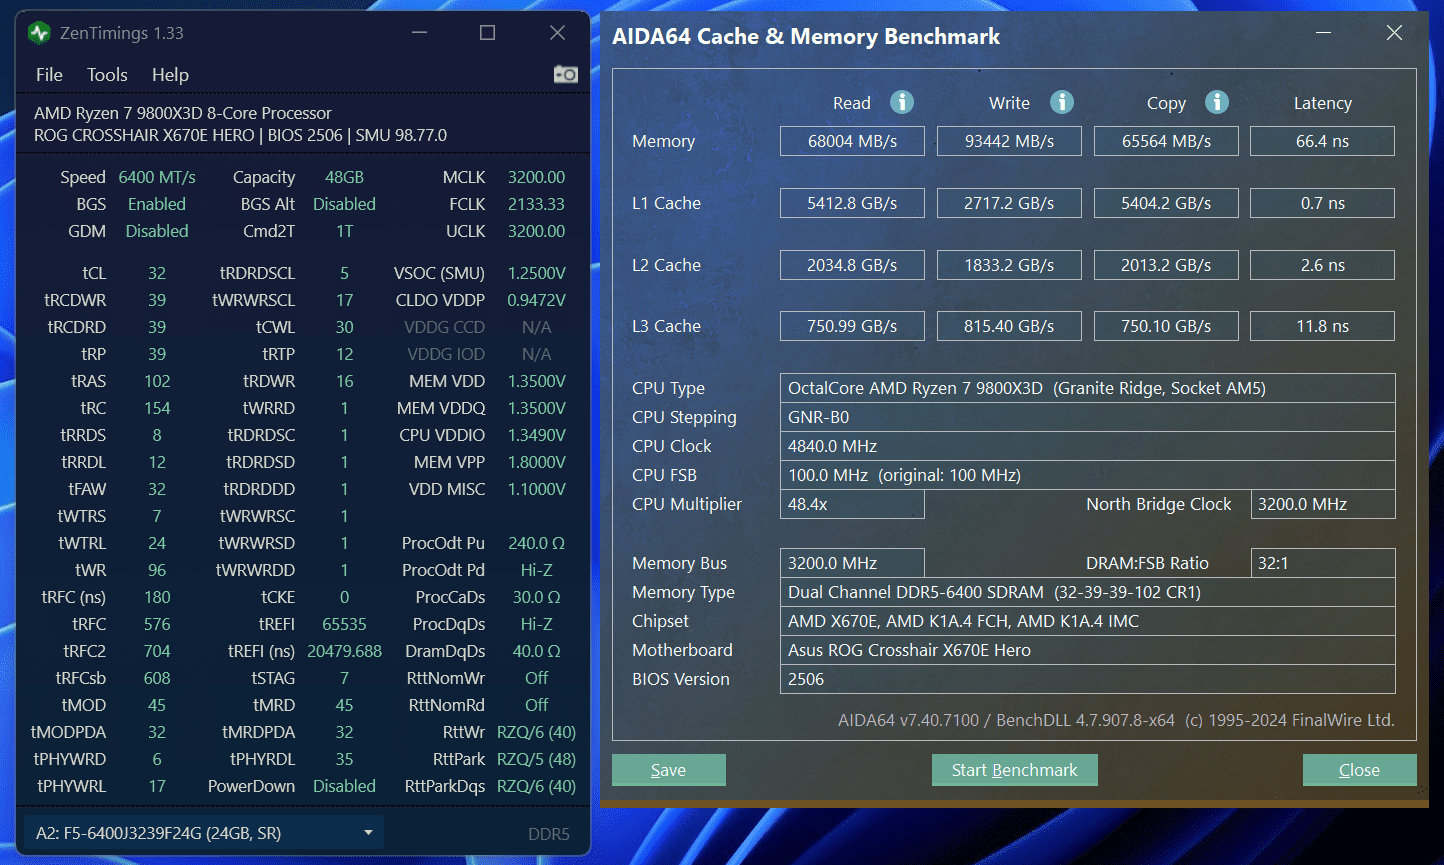Click the tREFI (ns) value 20479.688
1444x865 pixels.
coord(344,651)
